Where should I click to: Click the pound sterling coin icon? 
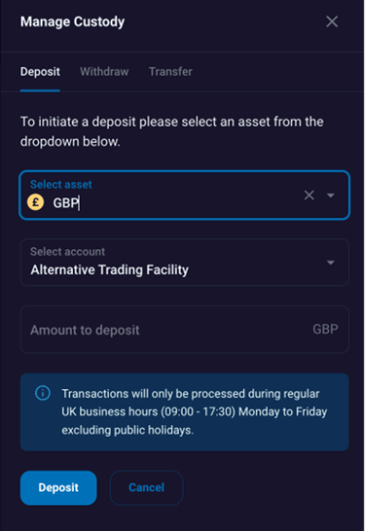click(36, 202)
